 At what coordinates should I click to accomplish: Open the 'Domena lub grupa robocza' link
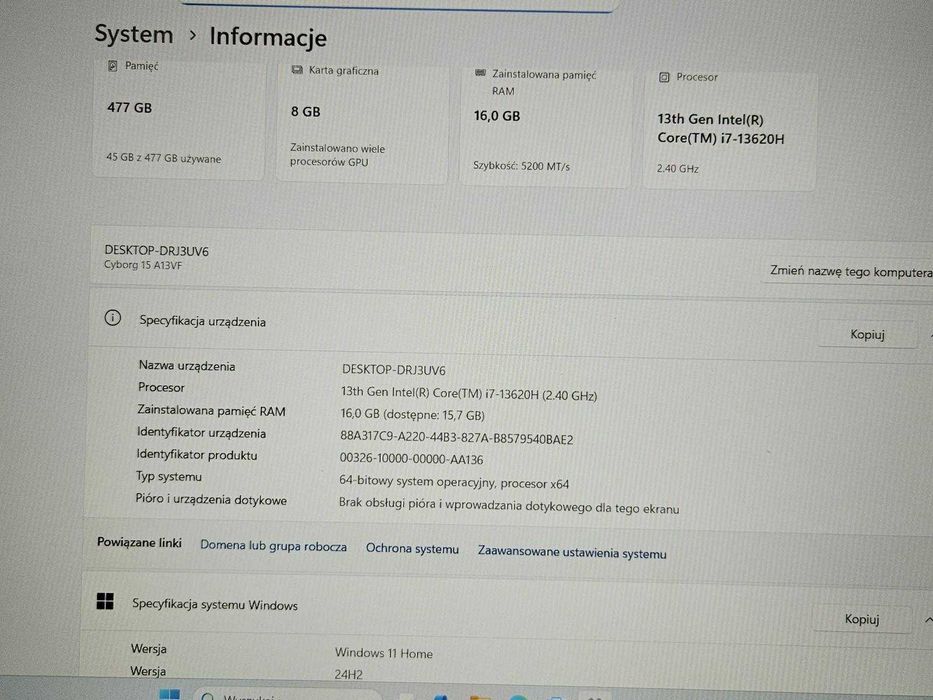tap(273, 546)
